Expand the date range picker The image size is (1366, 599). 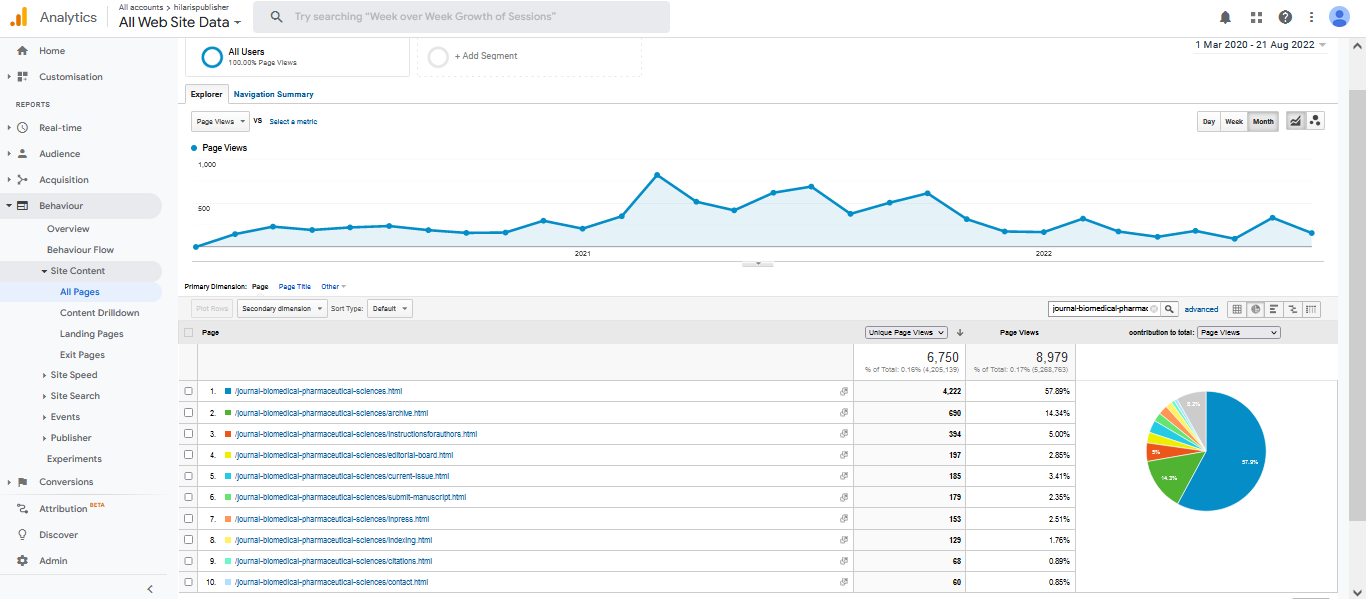1260,45
